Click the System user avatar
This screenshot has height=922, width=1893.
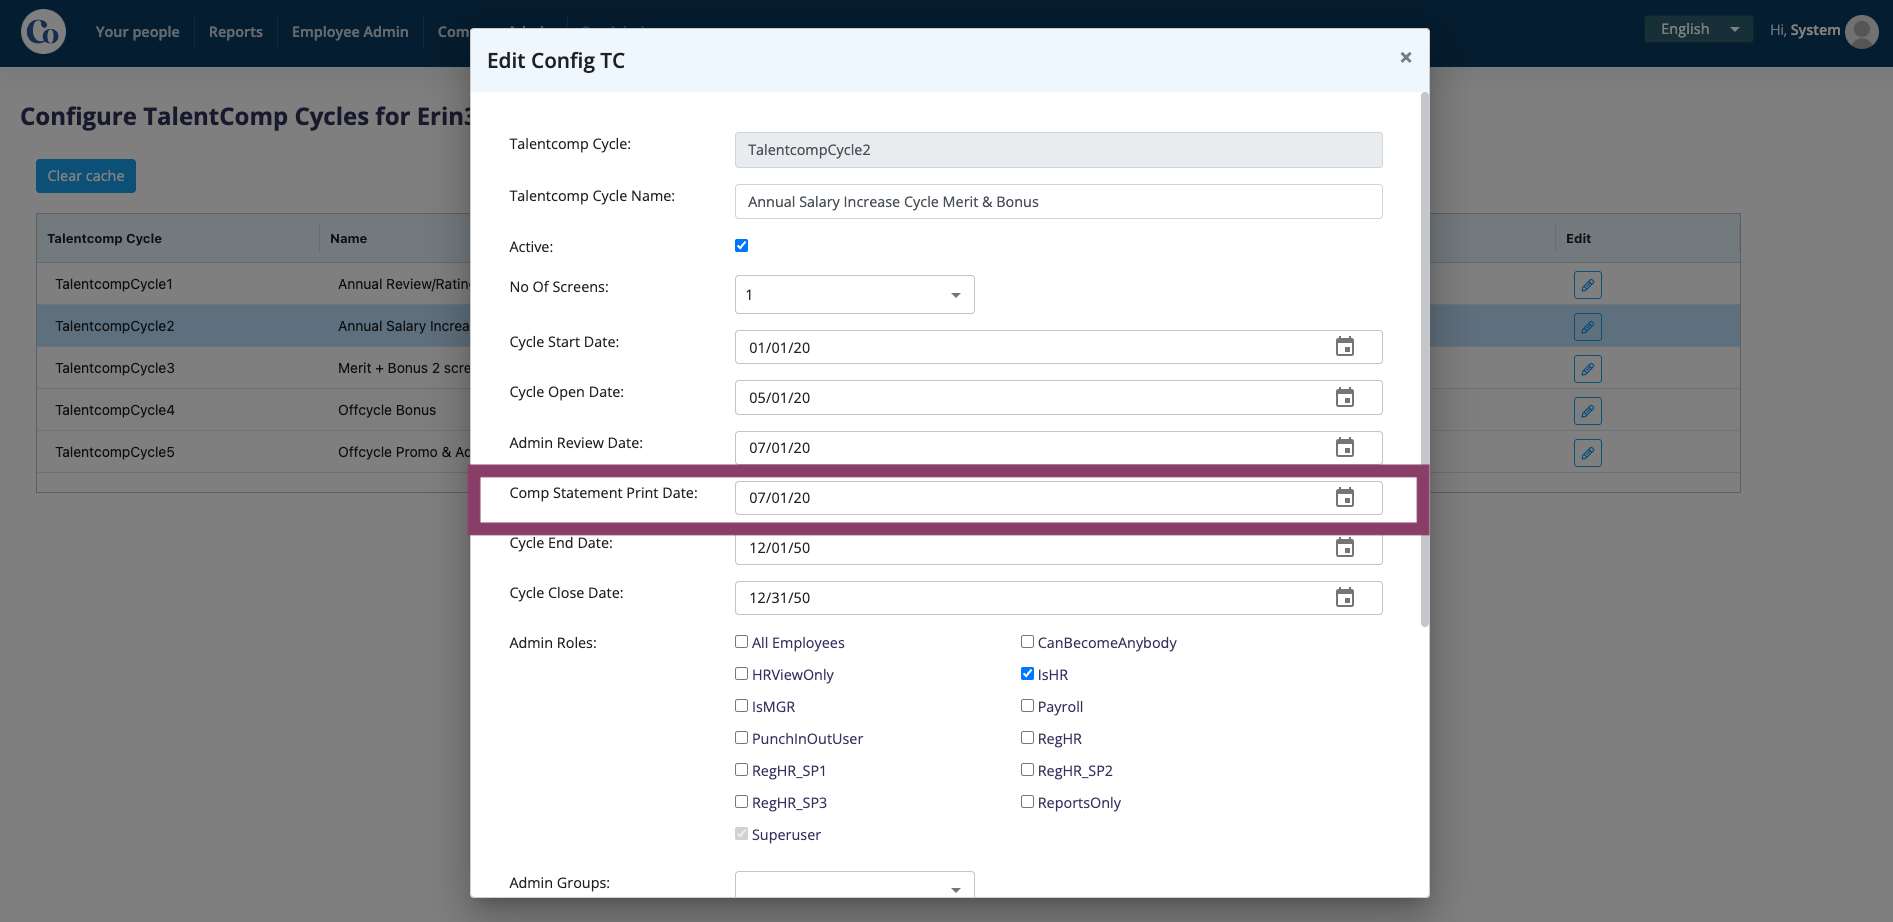1861,31
